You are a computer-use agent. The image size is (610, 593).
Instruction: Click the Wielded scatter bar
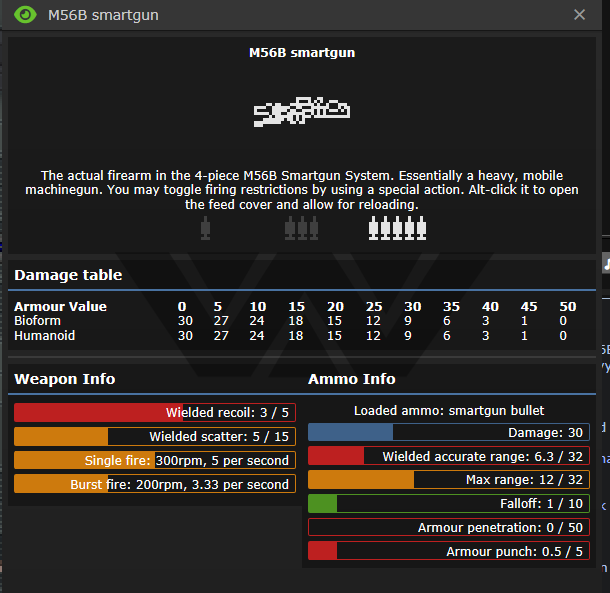154,437
